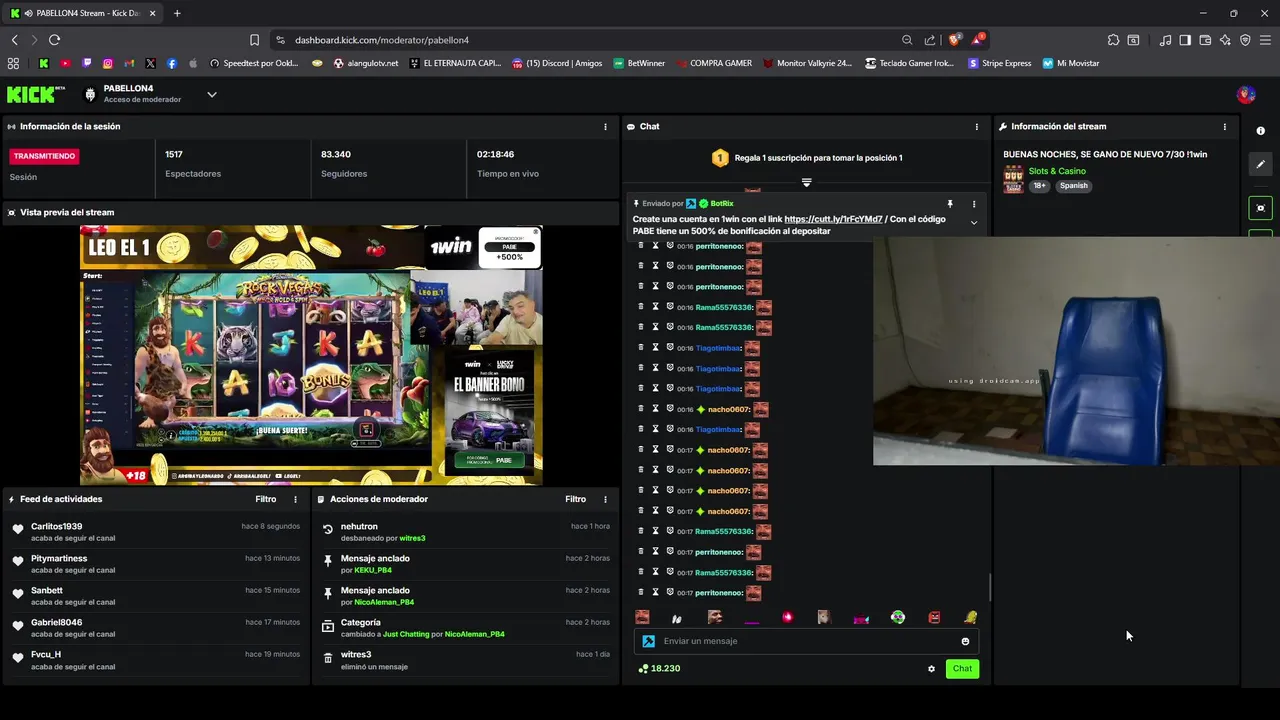Select the PABELLON4 Stream browser tab
Image resolution: width=1280 pixels, height=720 pixels.
click(x=84, y=13)
